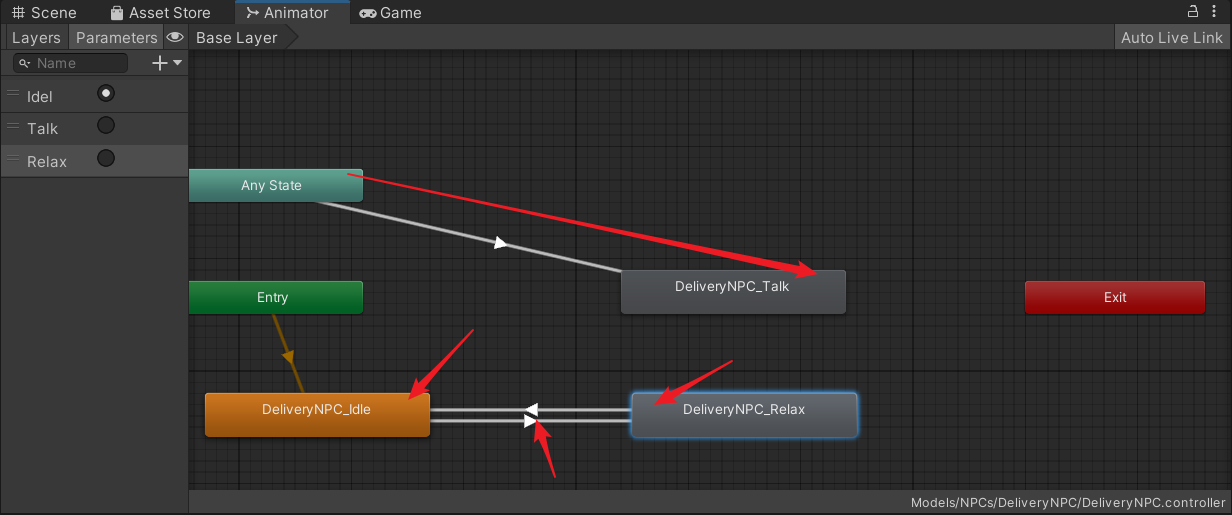Select the Any State to Talk transition arrow

click(501, 243)
